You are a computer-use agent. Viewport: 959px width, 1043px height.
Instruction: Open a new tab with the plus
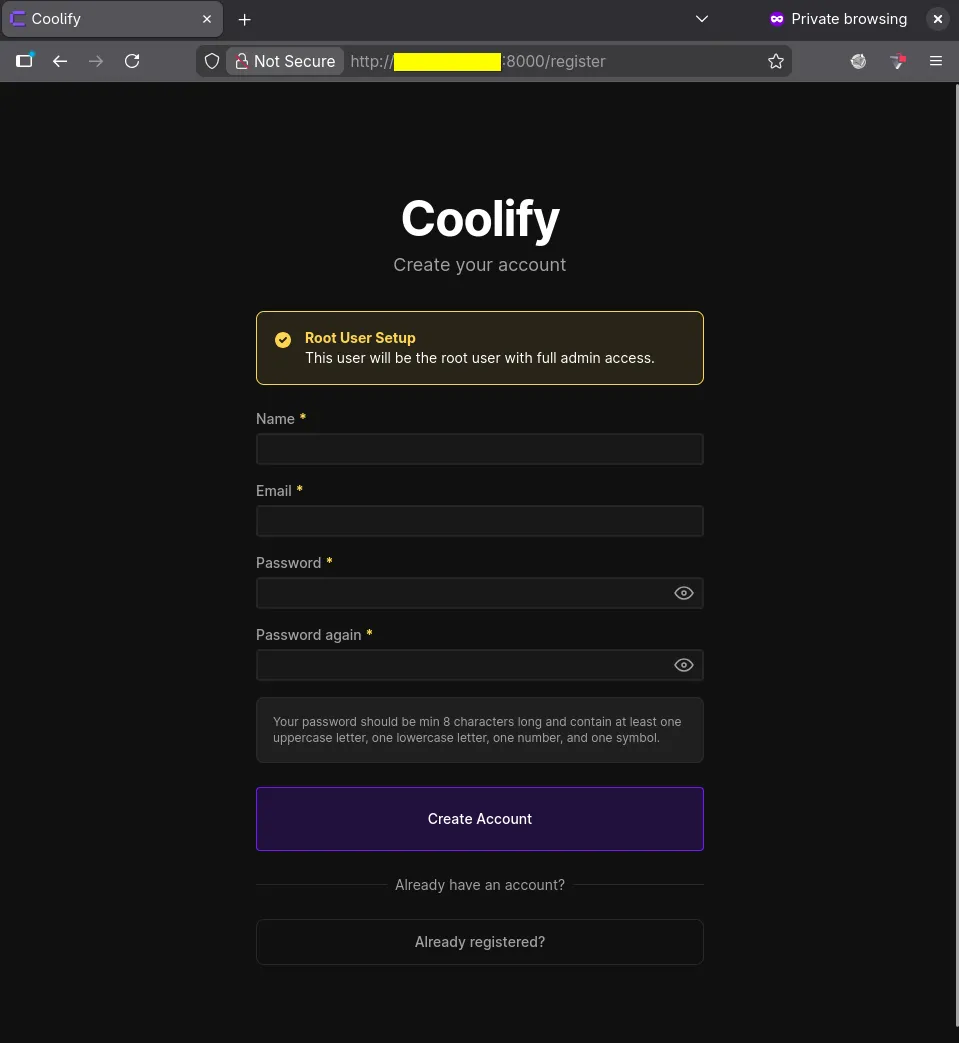244,19
